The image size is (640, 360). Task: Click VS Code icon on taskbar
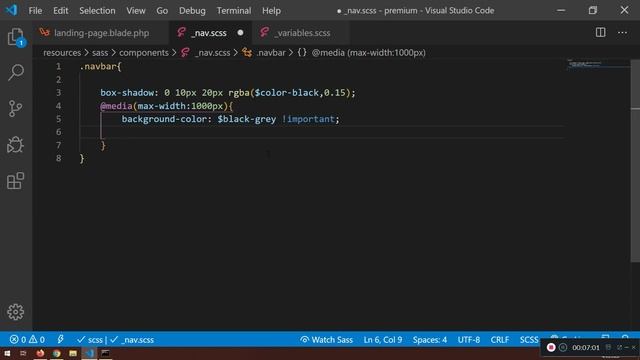coord(89,353)
